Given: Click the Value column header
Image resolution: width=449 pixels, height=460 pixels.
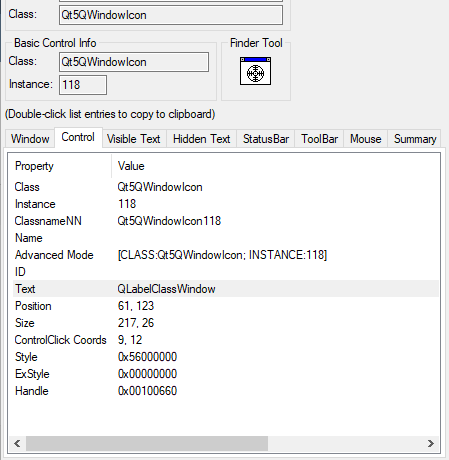Looking at the screenshot, I should (275, 166).
